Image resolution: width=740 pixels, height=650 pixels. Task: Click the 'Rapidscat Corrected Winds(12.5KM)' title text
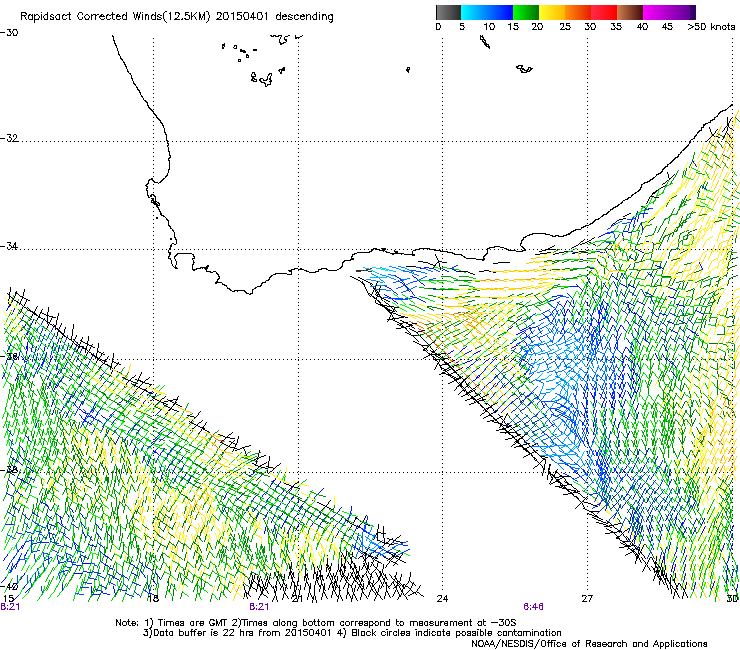(x=115, y=17)
